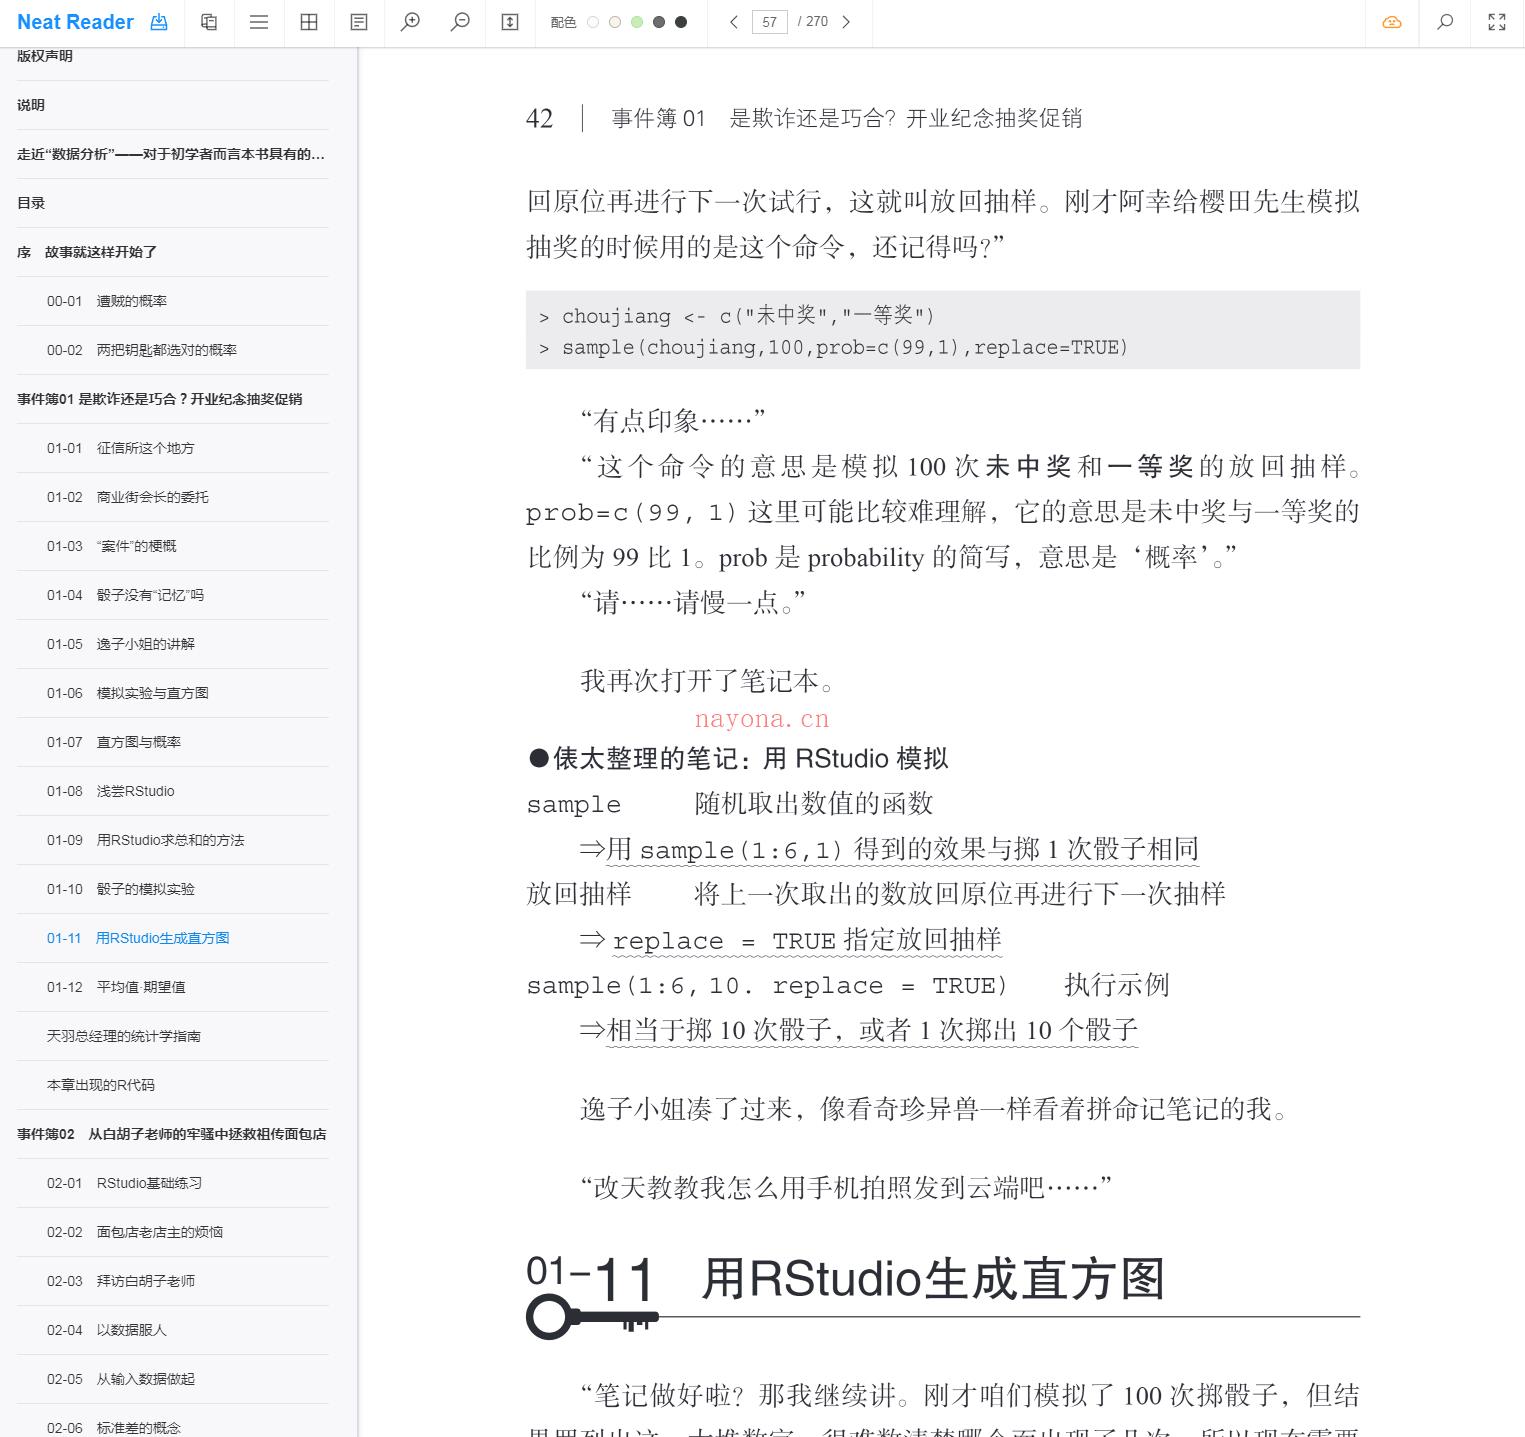Viewport: 1525px width, 1437px height.
Task: Open the 走近“数据分析” chapter
Action: click(x=172, y=154)
